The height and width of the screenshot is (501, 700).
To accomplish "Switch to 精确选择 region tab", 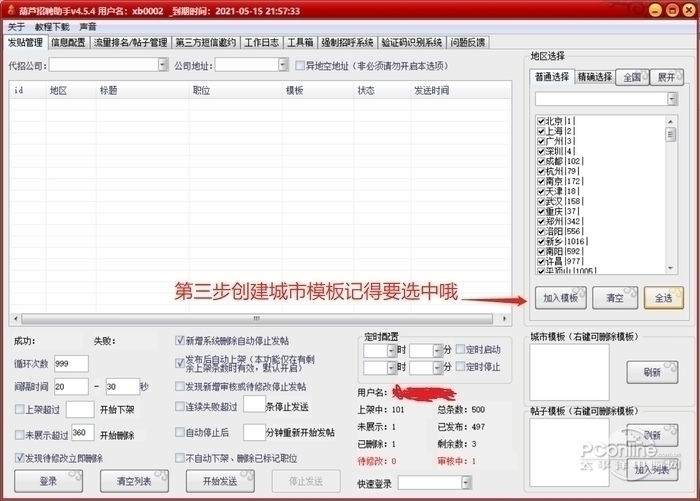I will point(595,77).
